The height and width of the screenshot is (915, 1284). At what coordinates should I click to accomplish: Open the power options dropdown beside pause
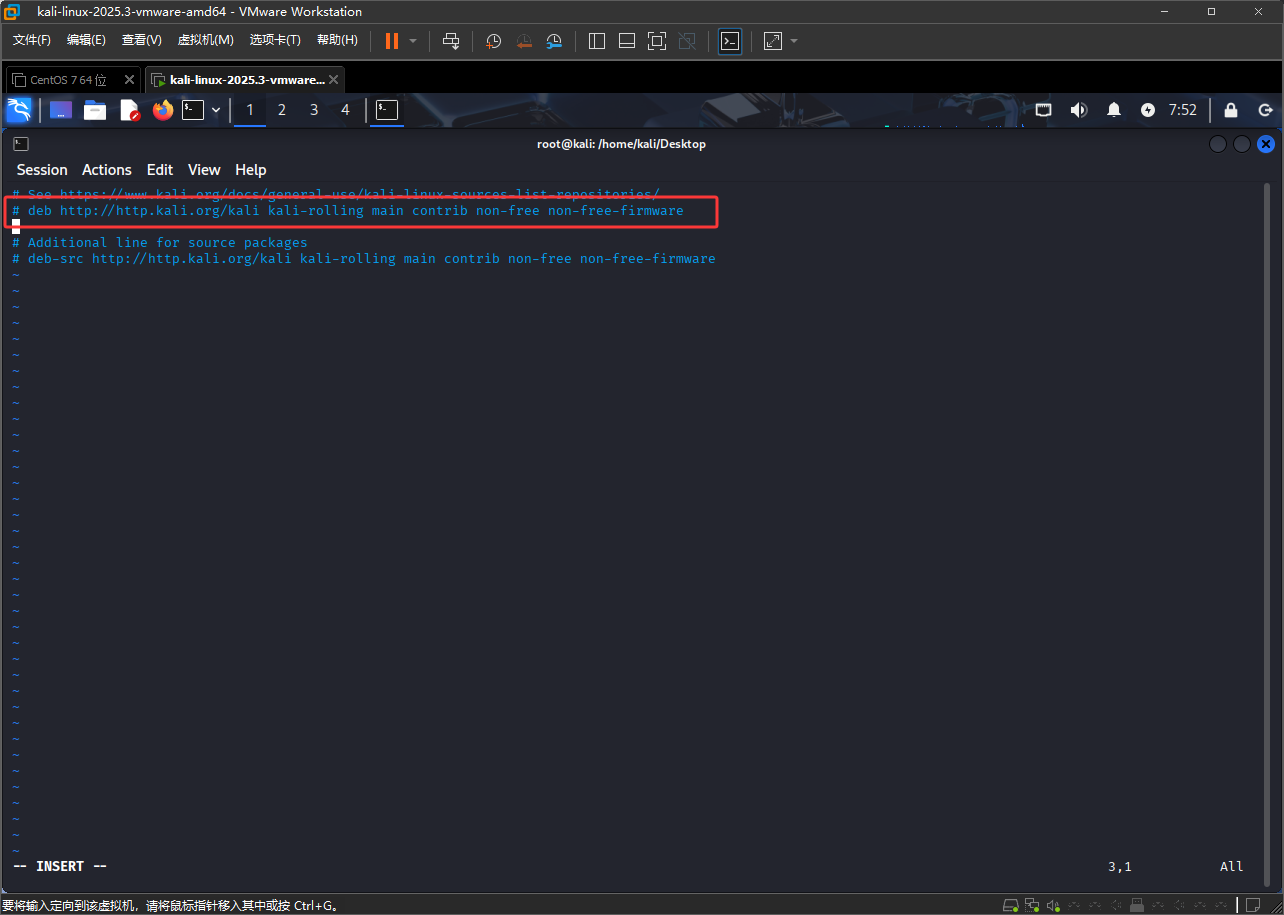click(413, 41)
